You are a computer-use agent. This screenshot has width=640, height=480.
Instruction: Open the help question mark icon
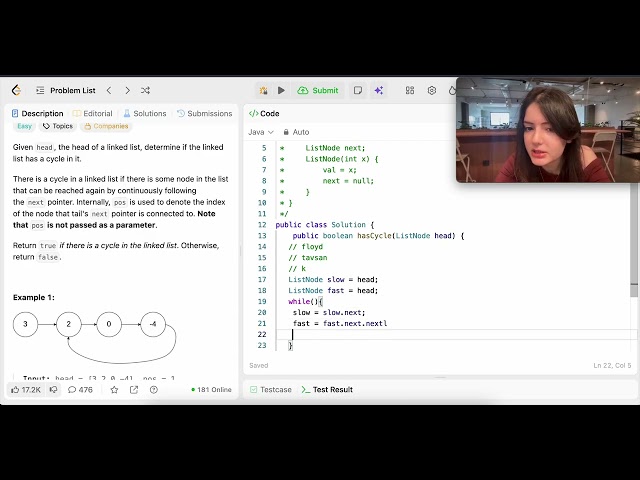click(x=154, y=390)
